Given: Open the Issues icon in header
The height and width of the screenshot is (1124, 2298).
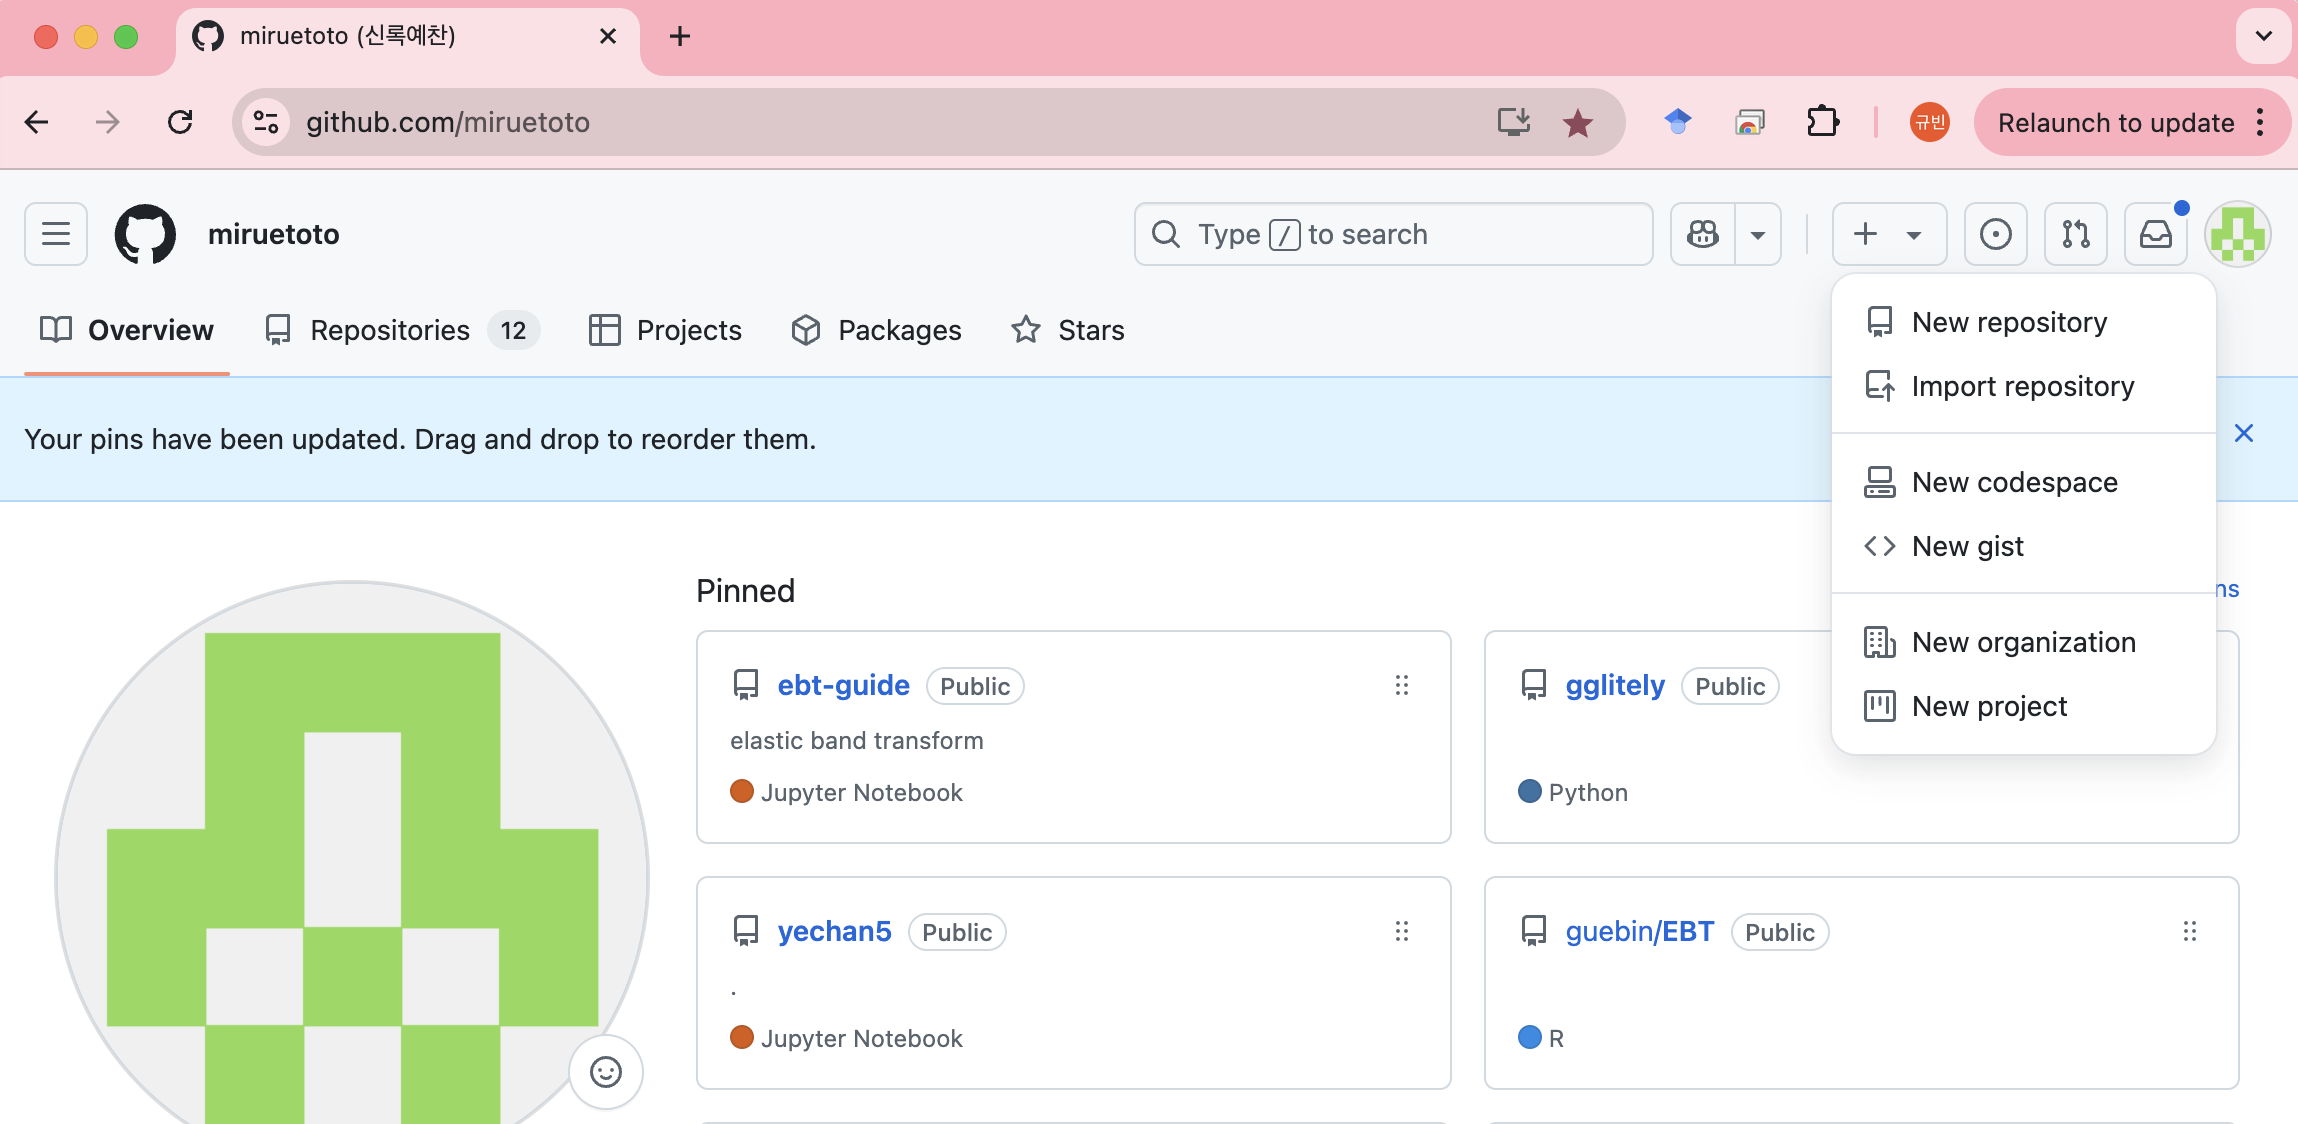Looking at the screenshot, I should click(1995, 234).
